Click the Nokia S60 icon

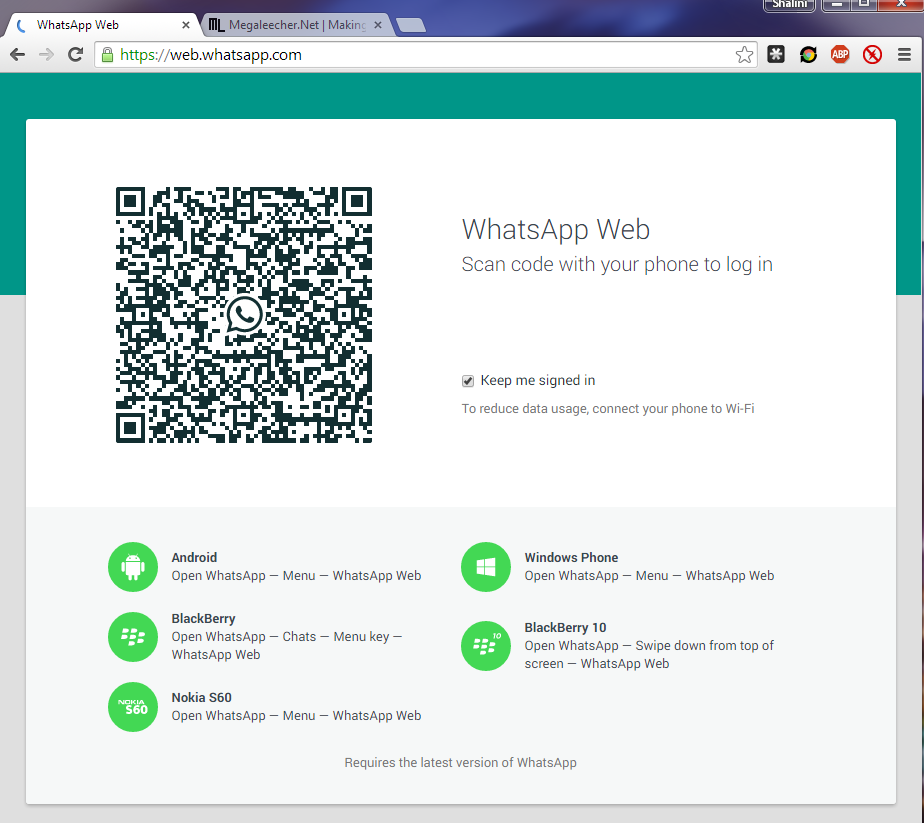[133, 707]
